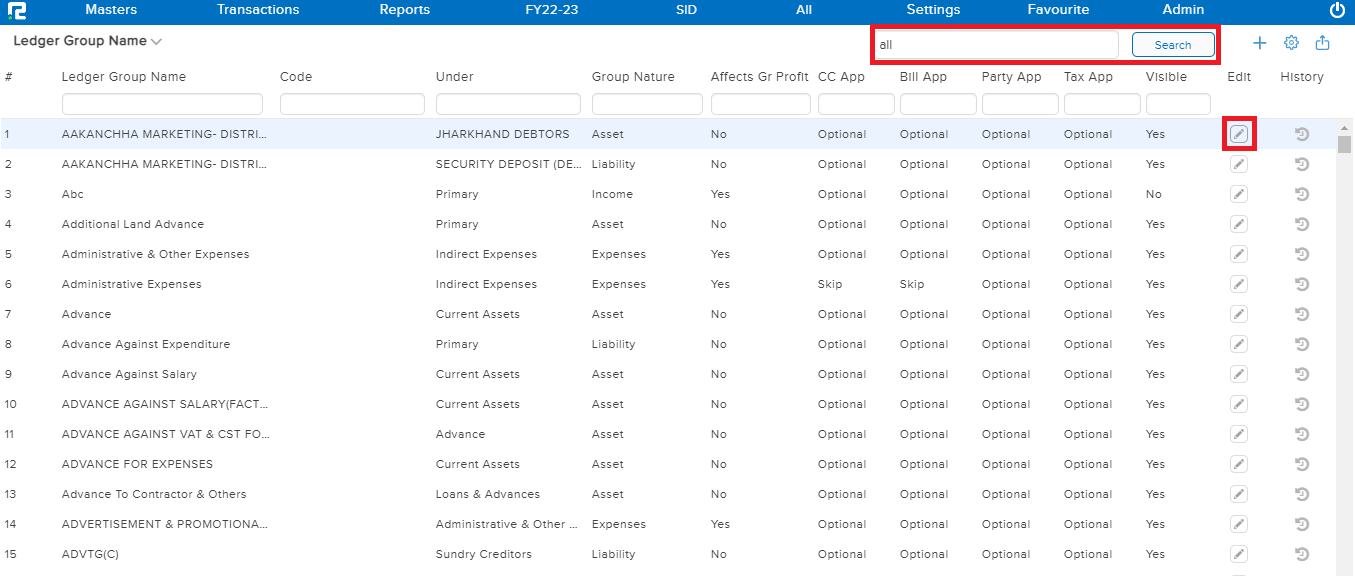This screenshot has width=1355, height=576.
Task: Open the Reports menu
Action: [404, 10]
